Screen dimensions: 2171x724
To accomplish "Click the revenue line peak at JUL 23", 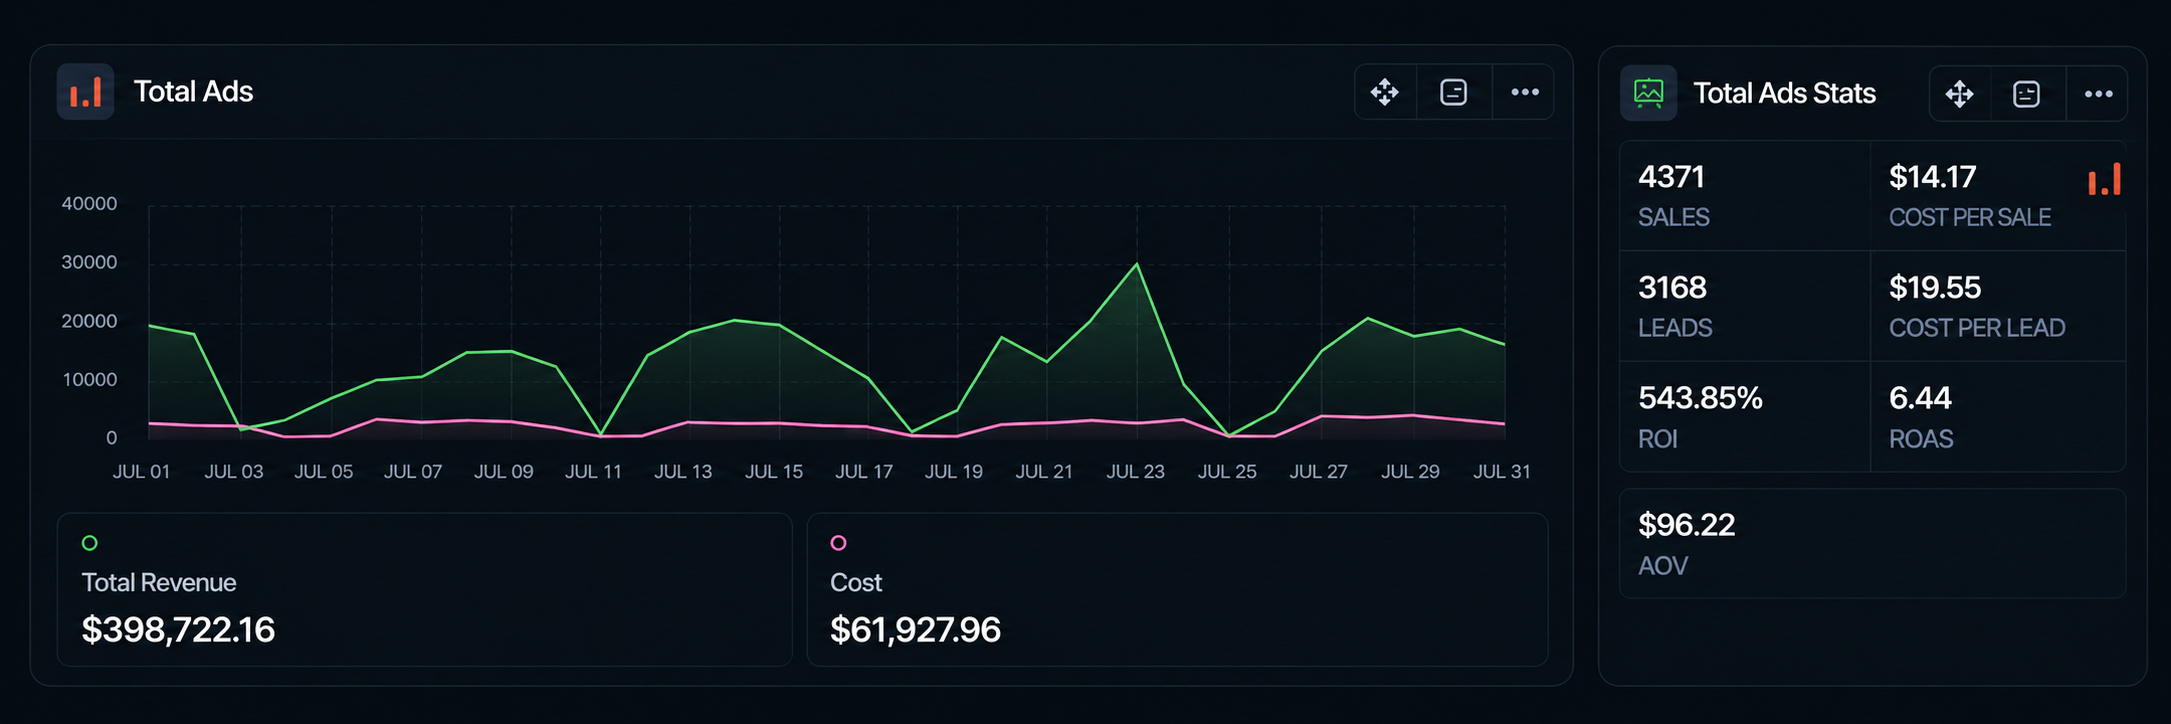I will 1137,264.
